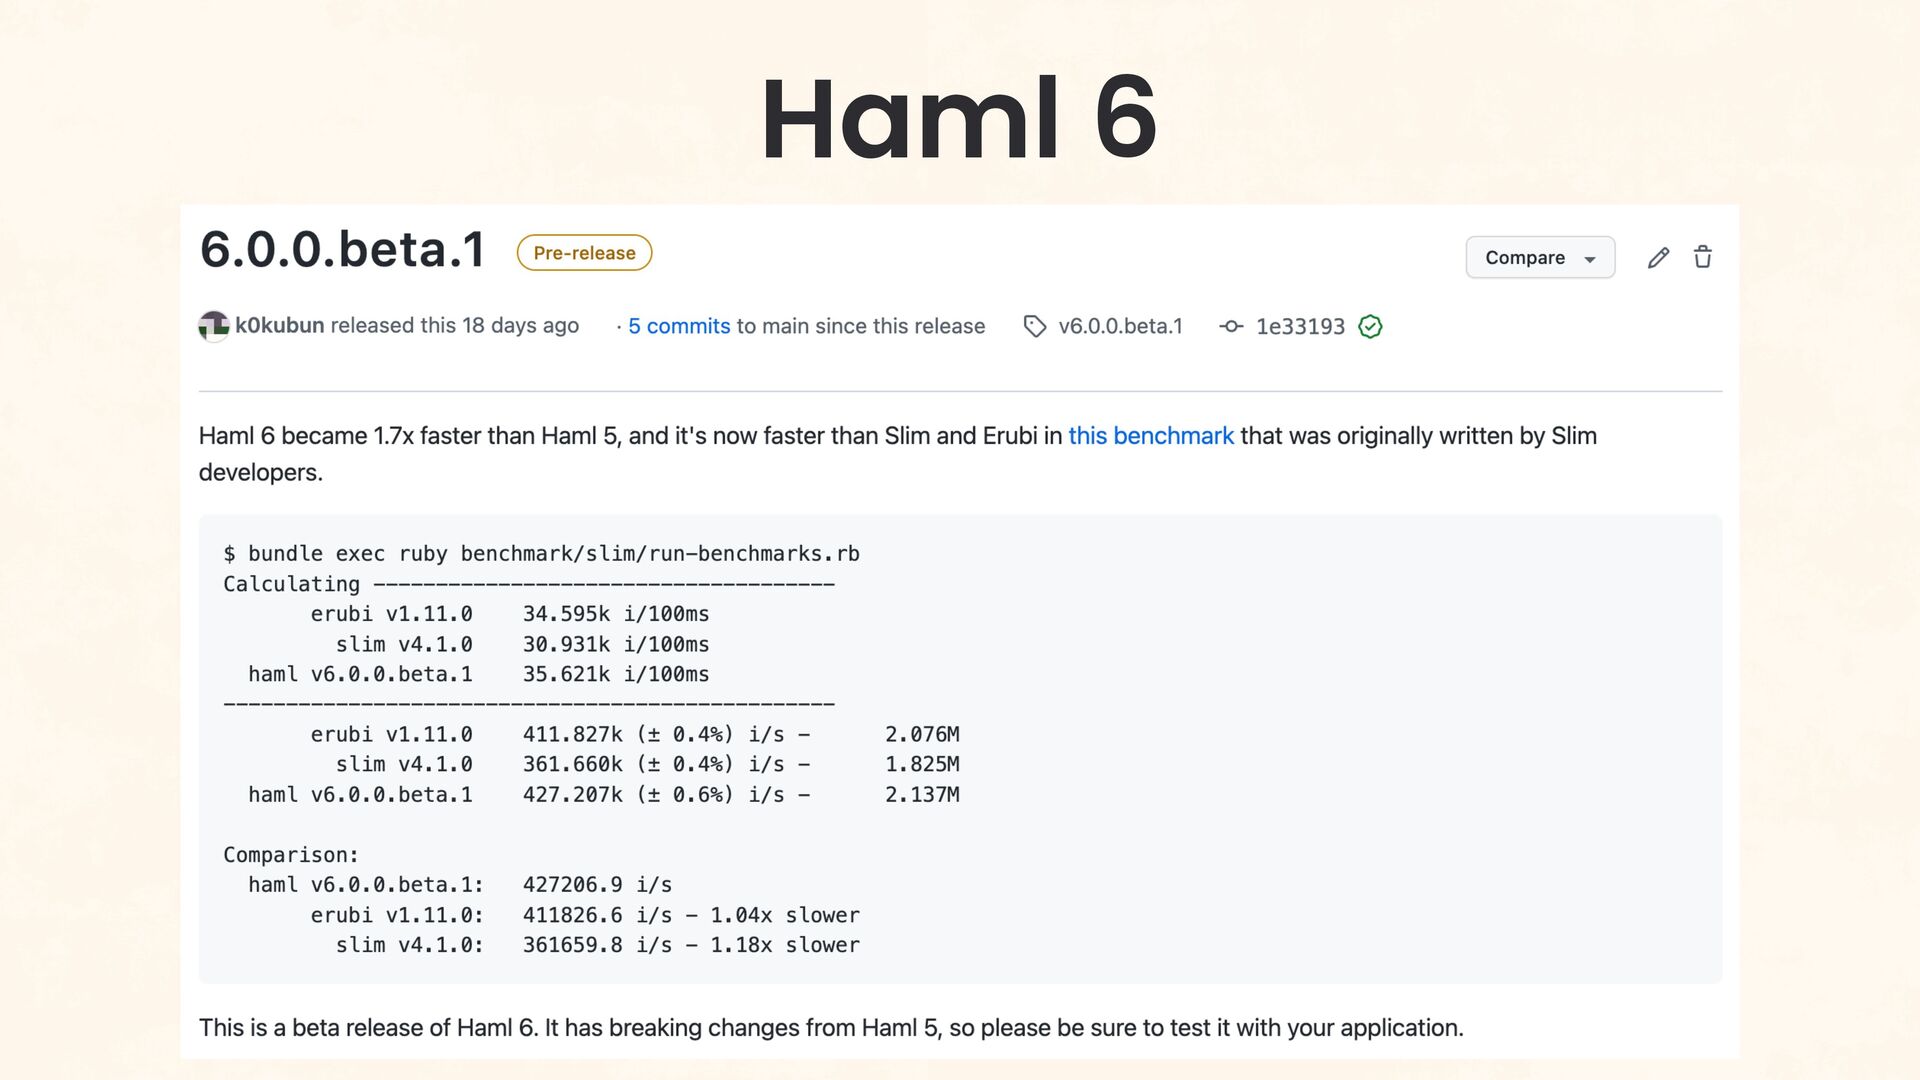Click the Pre-release badge
Screen dimensions: 1920x1080
[x=584, y=253]
